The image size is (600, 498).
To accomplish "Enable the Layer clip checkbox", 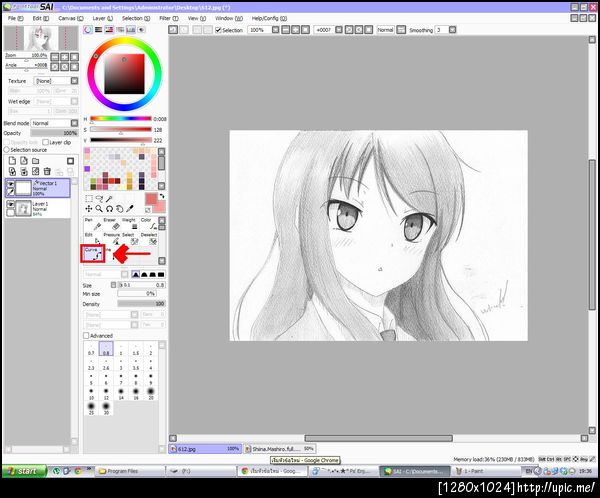I will pos(46,142).
